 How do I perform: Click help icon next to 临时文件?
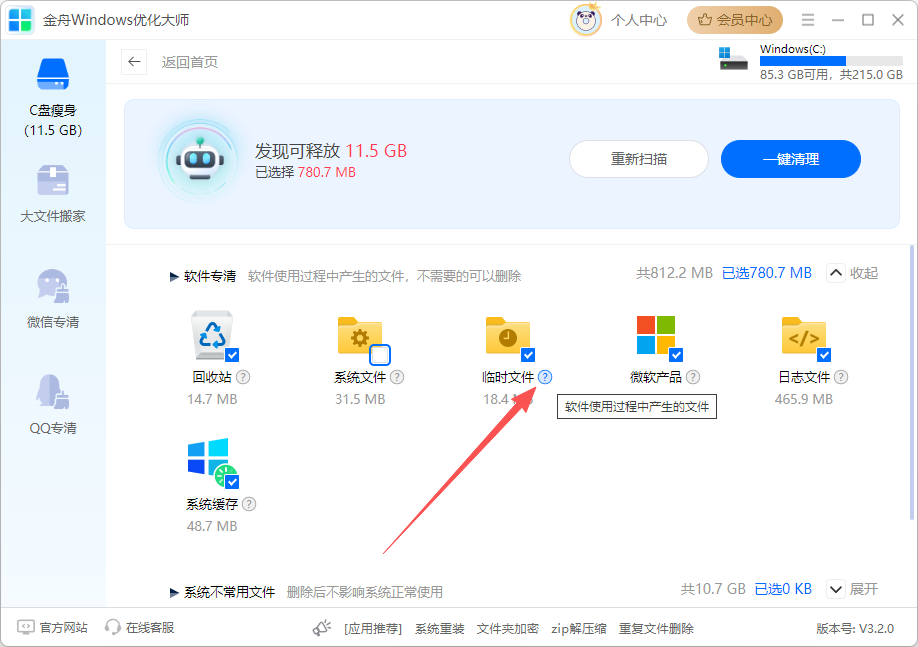click(545, 377)
